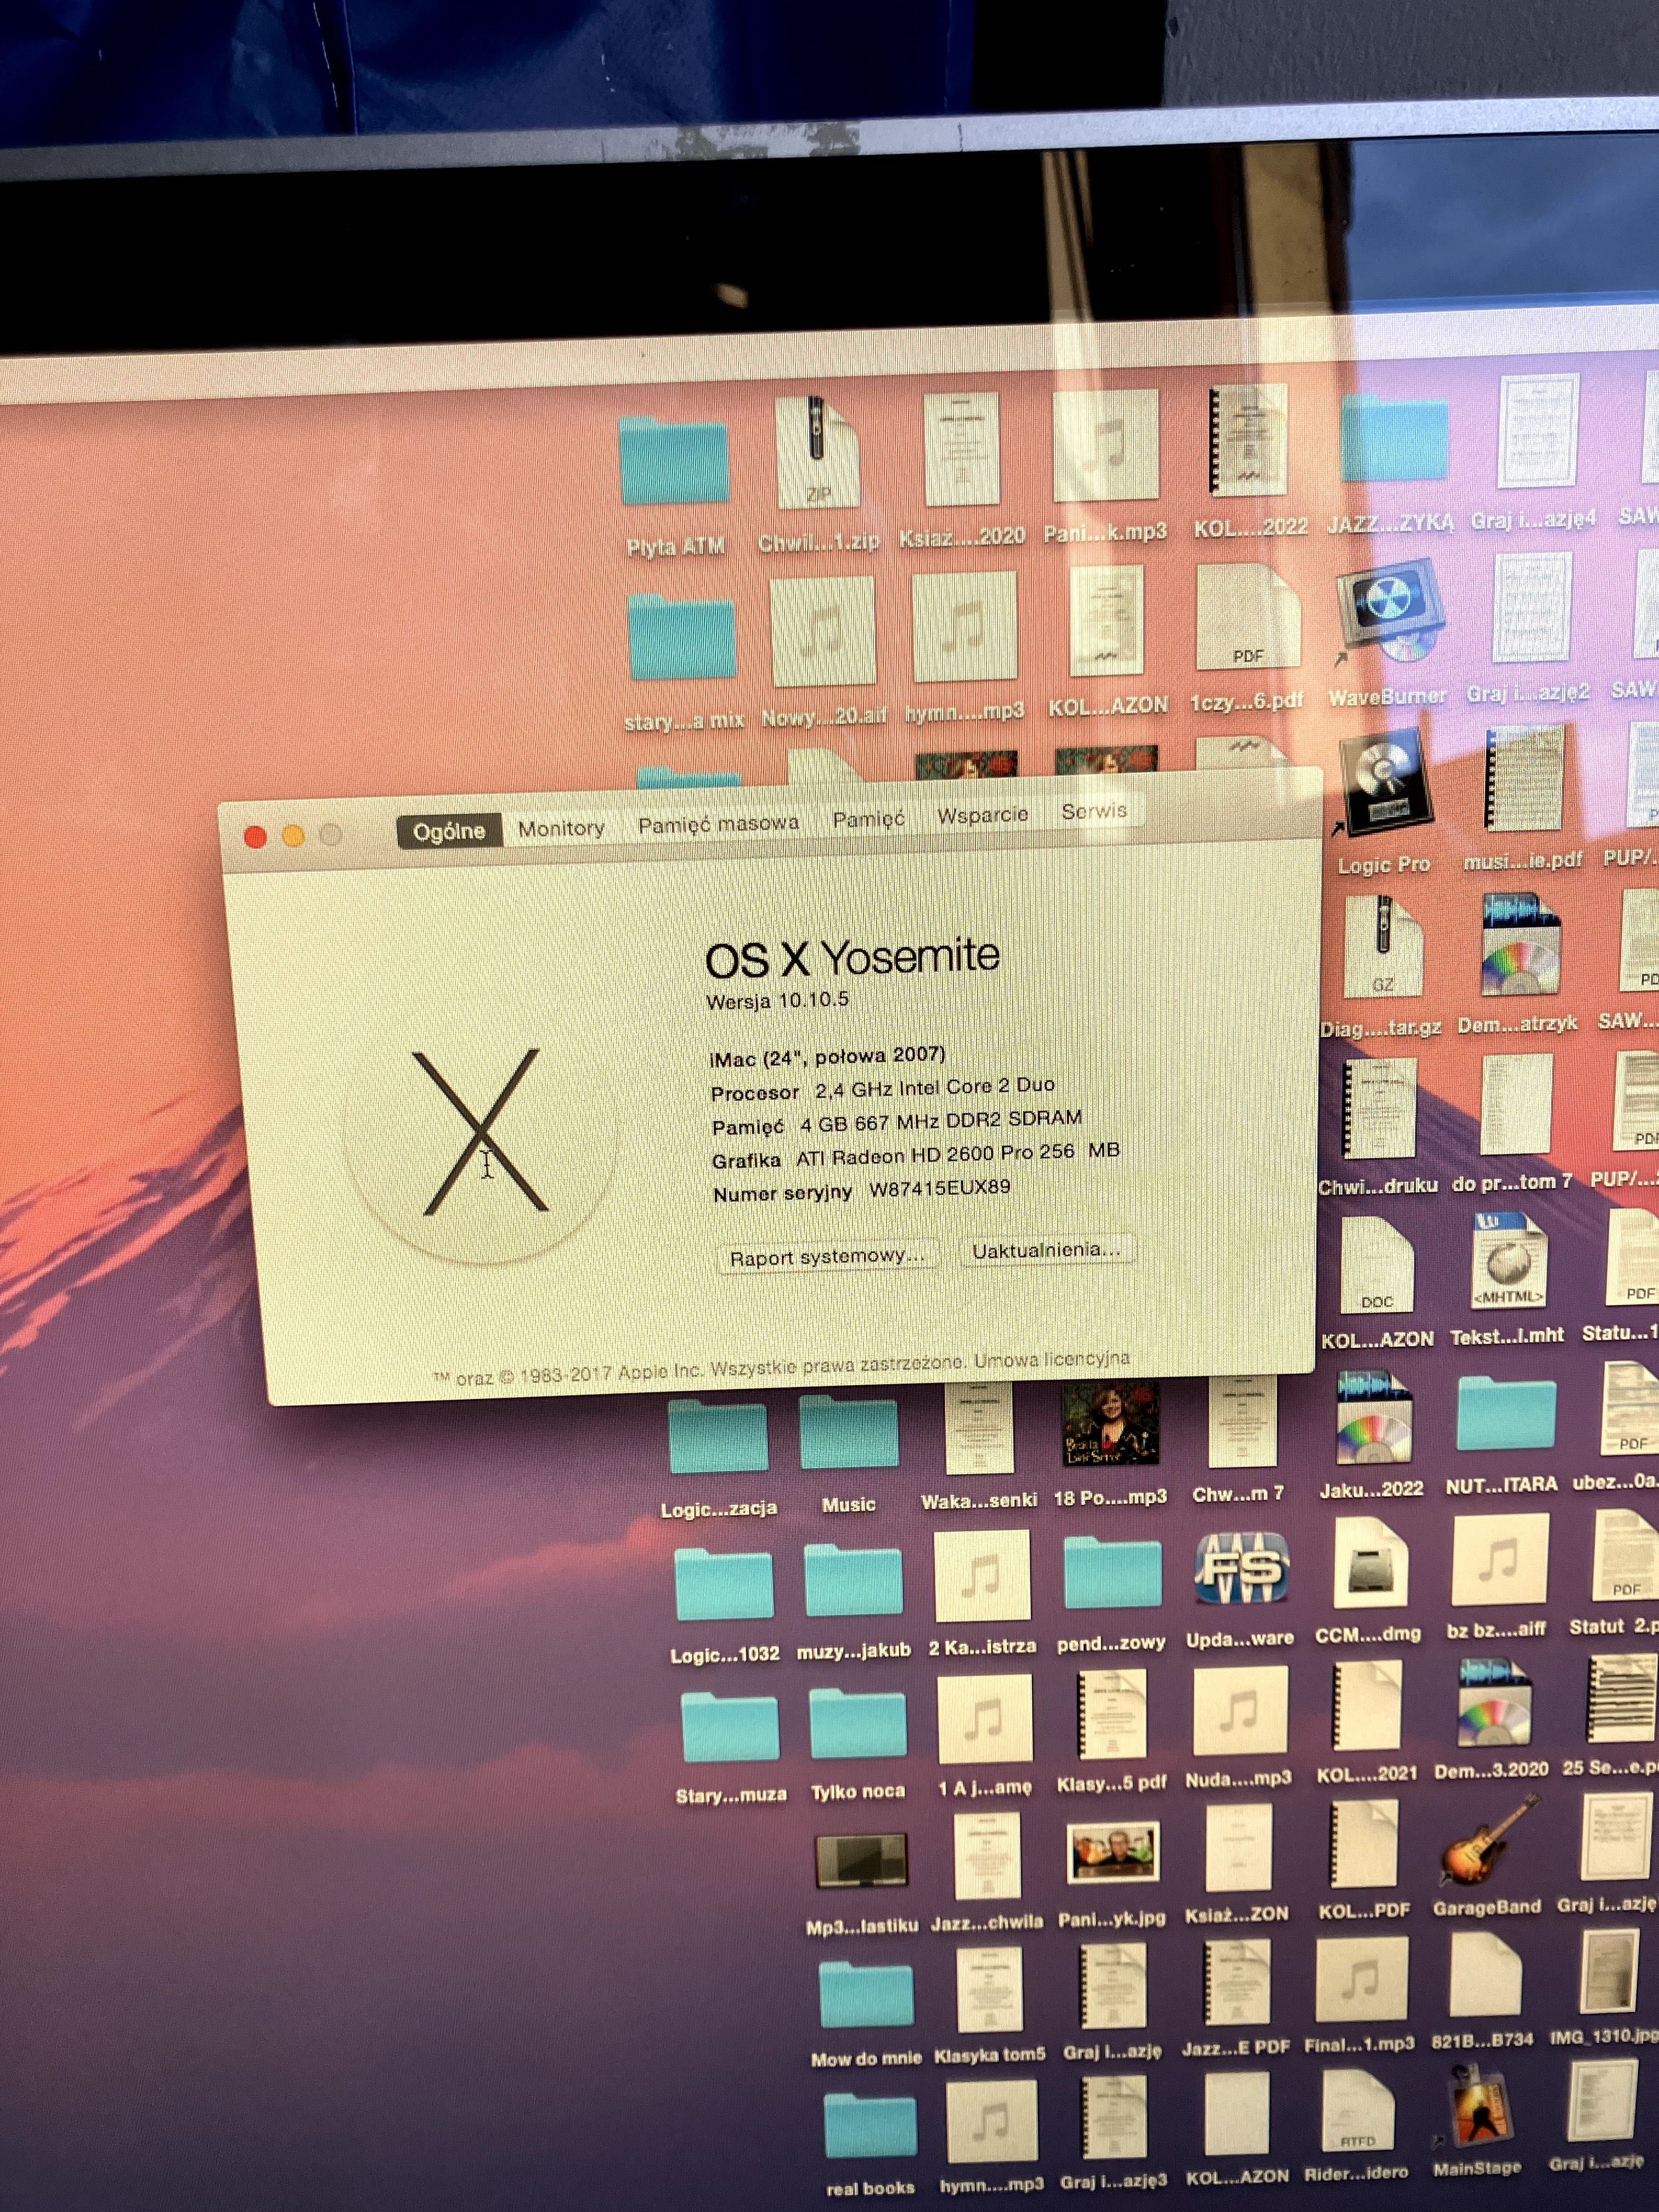Screen dimensions: 1659x2212
Task: Select the muzy...jakub folder
Action: 853,1580
